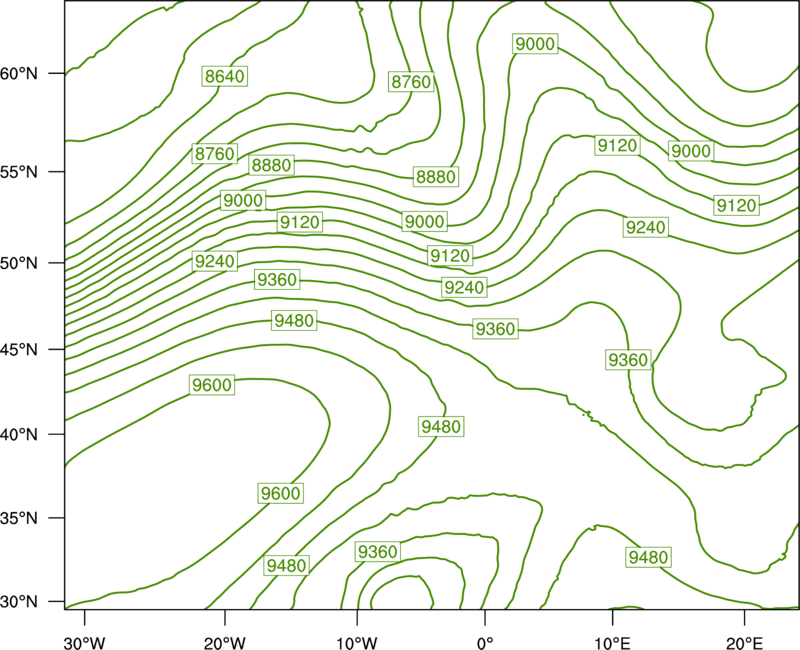Click the 0° longitude axis label
This screenshot has width=800, height=650.
(x=485, y=643)
